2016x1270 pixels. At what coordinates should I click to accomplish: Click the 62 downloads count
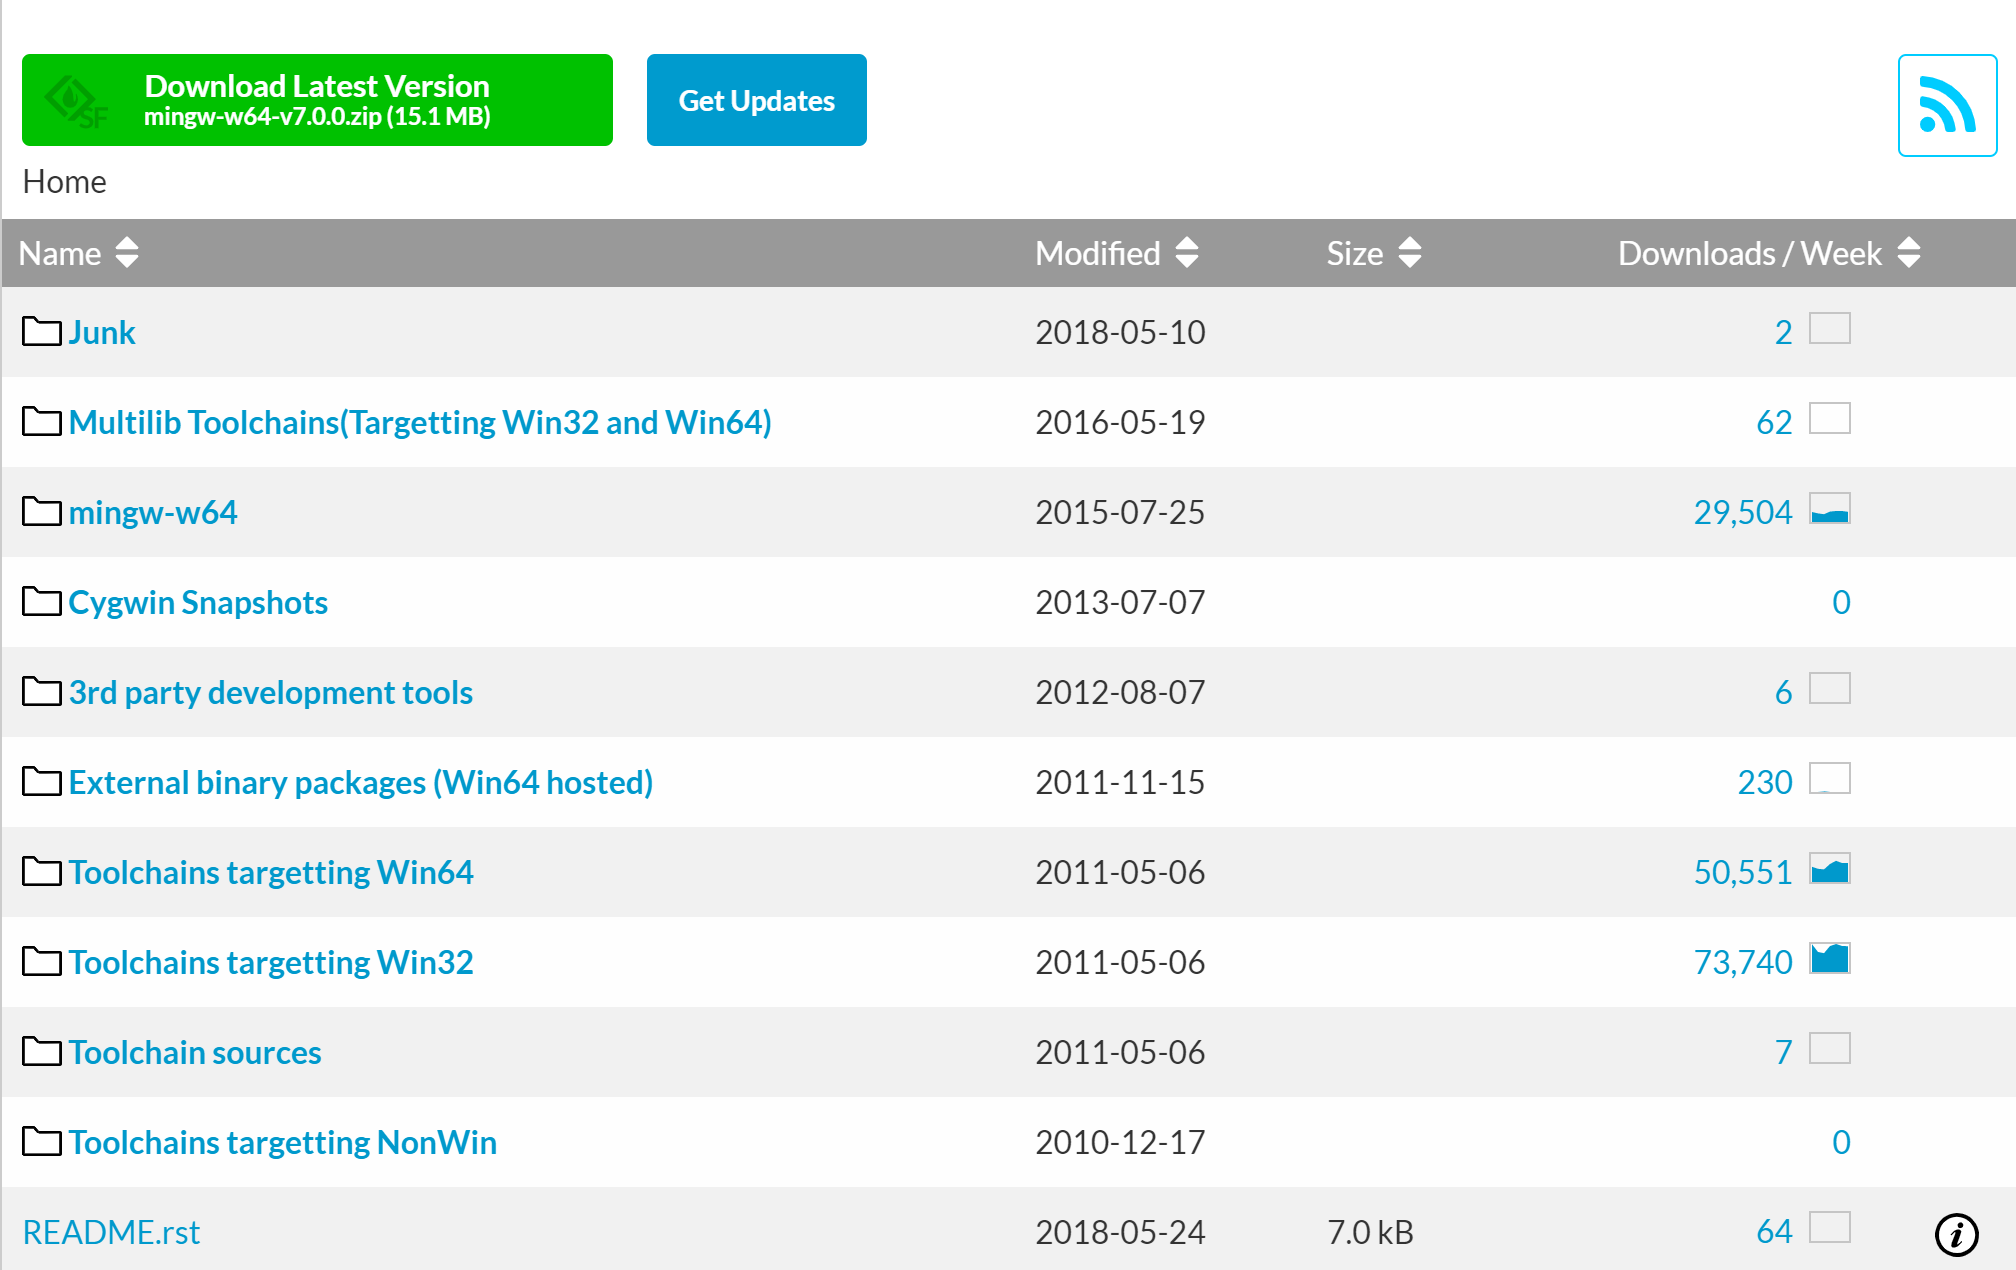(x=1774, y=422)
